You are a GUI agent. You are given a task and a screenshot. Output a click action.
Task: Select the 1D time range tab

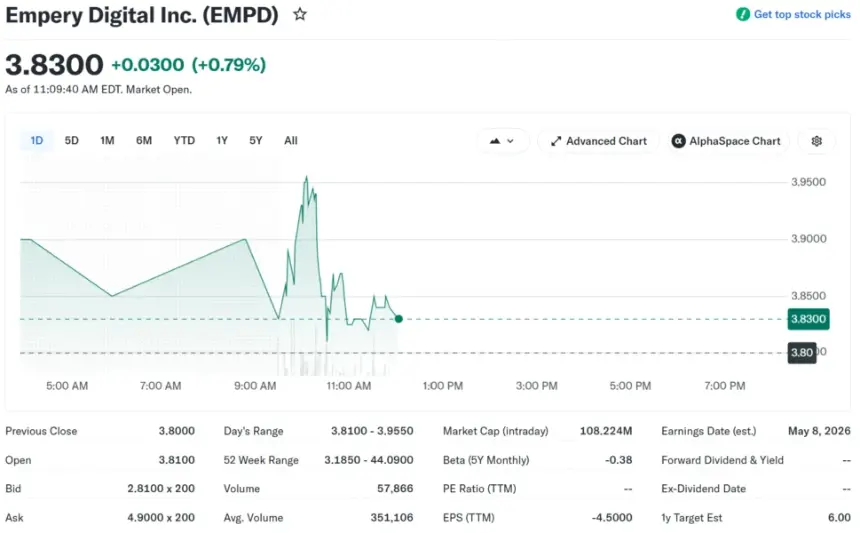click(x=37, y=140)
